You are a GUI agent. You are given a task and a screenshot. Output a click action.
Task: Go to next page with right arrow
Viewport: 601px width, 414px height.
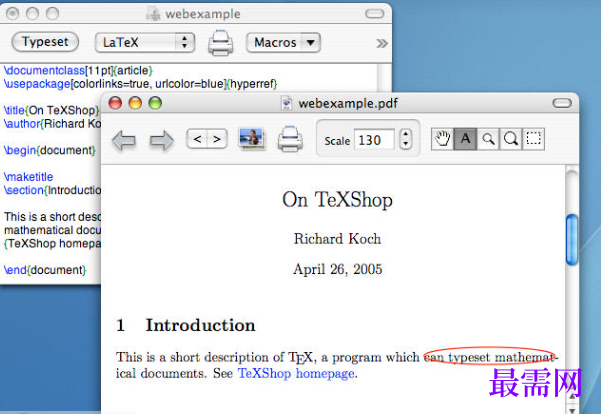[x=161, y=140]
